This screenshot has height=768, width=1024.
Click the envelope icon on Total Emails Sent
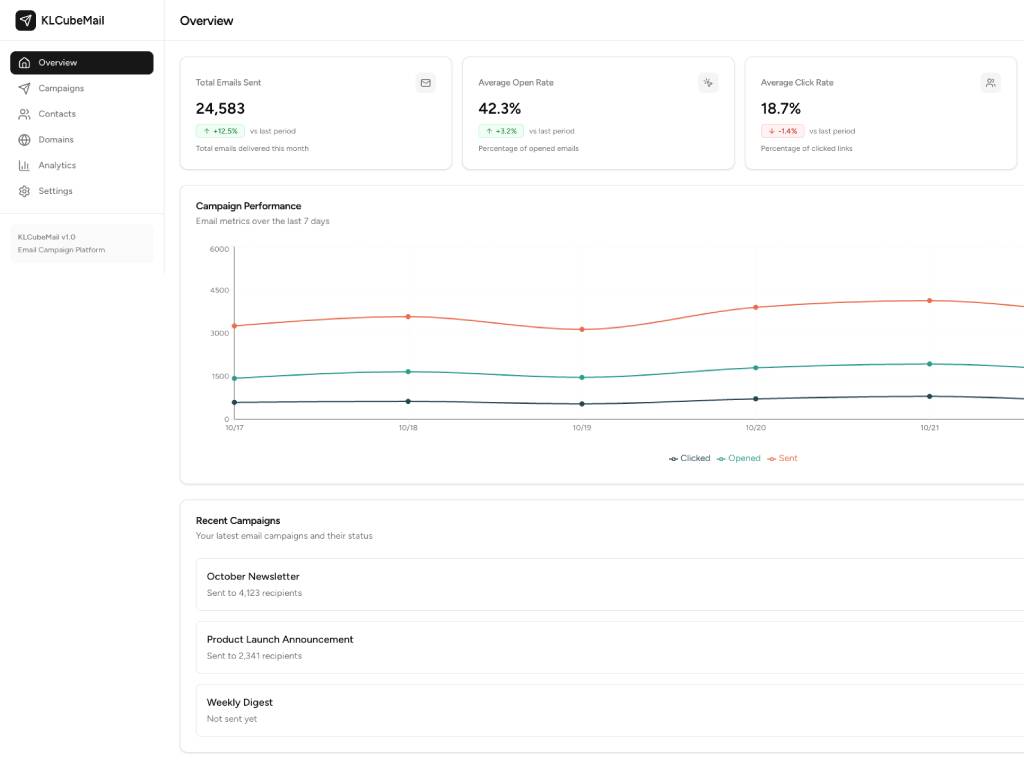click(x=425, y=83)
